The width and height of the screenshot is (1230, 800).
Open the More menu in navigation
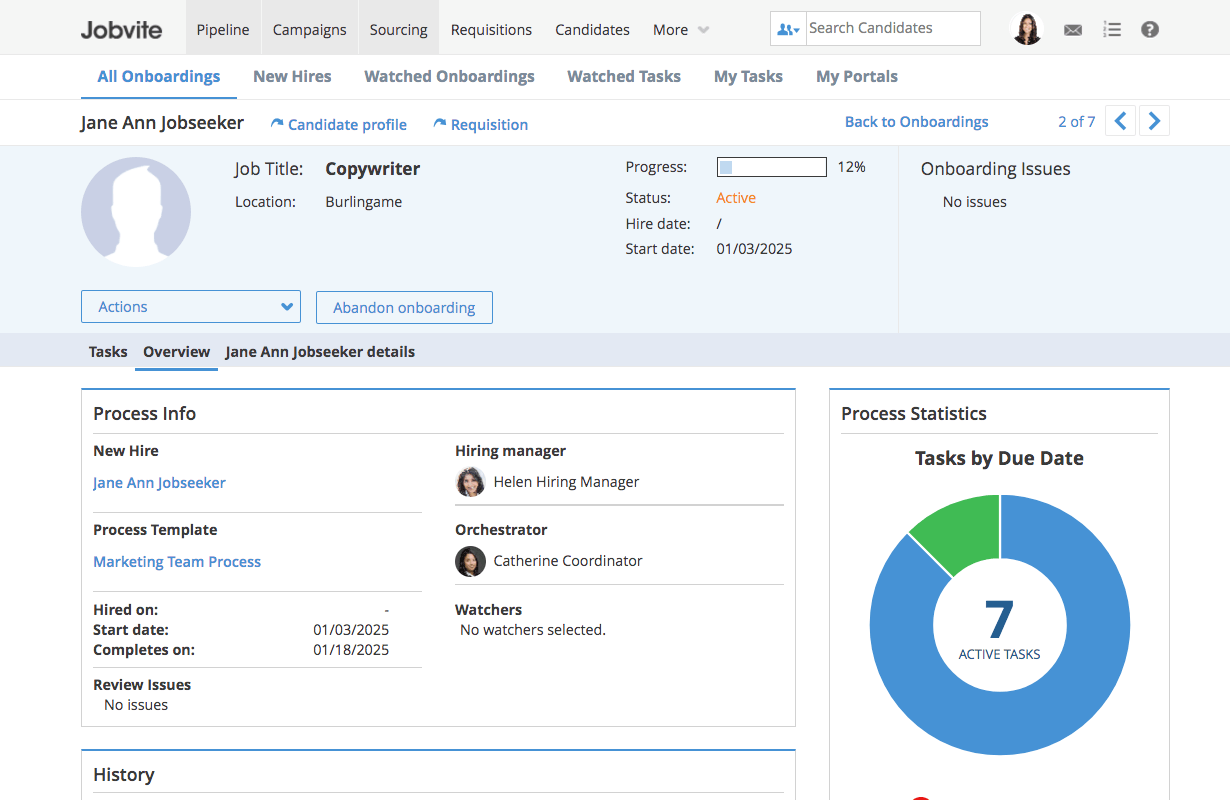click(681, 30)
